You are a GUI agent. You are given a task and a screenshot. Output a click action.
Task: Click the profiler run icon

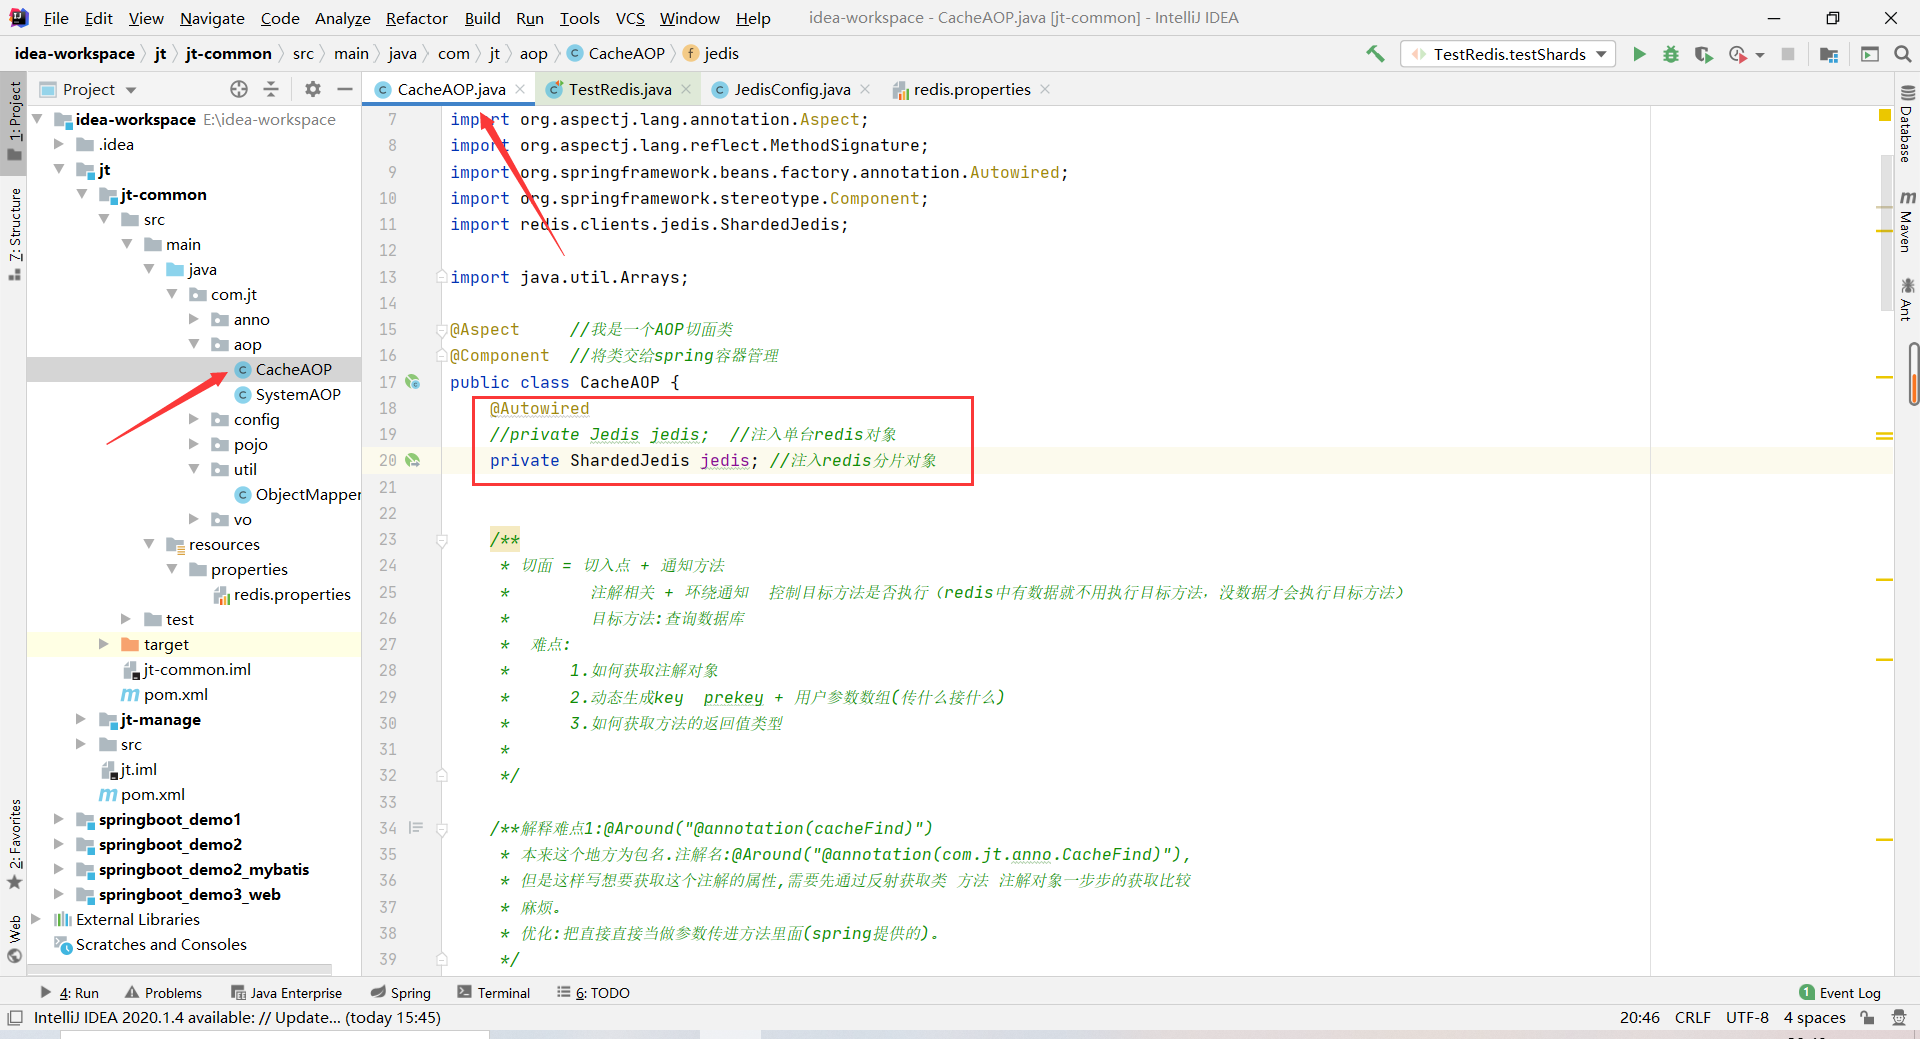click(1737, 54)
